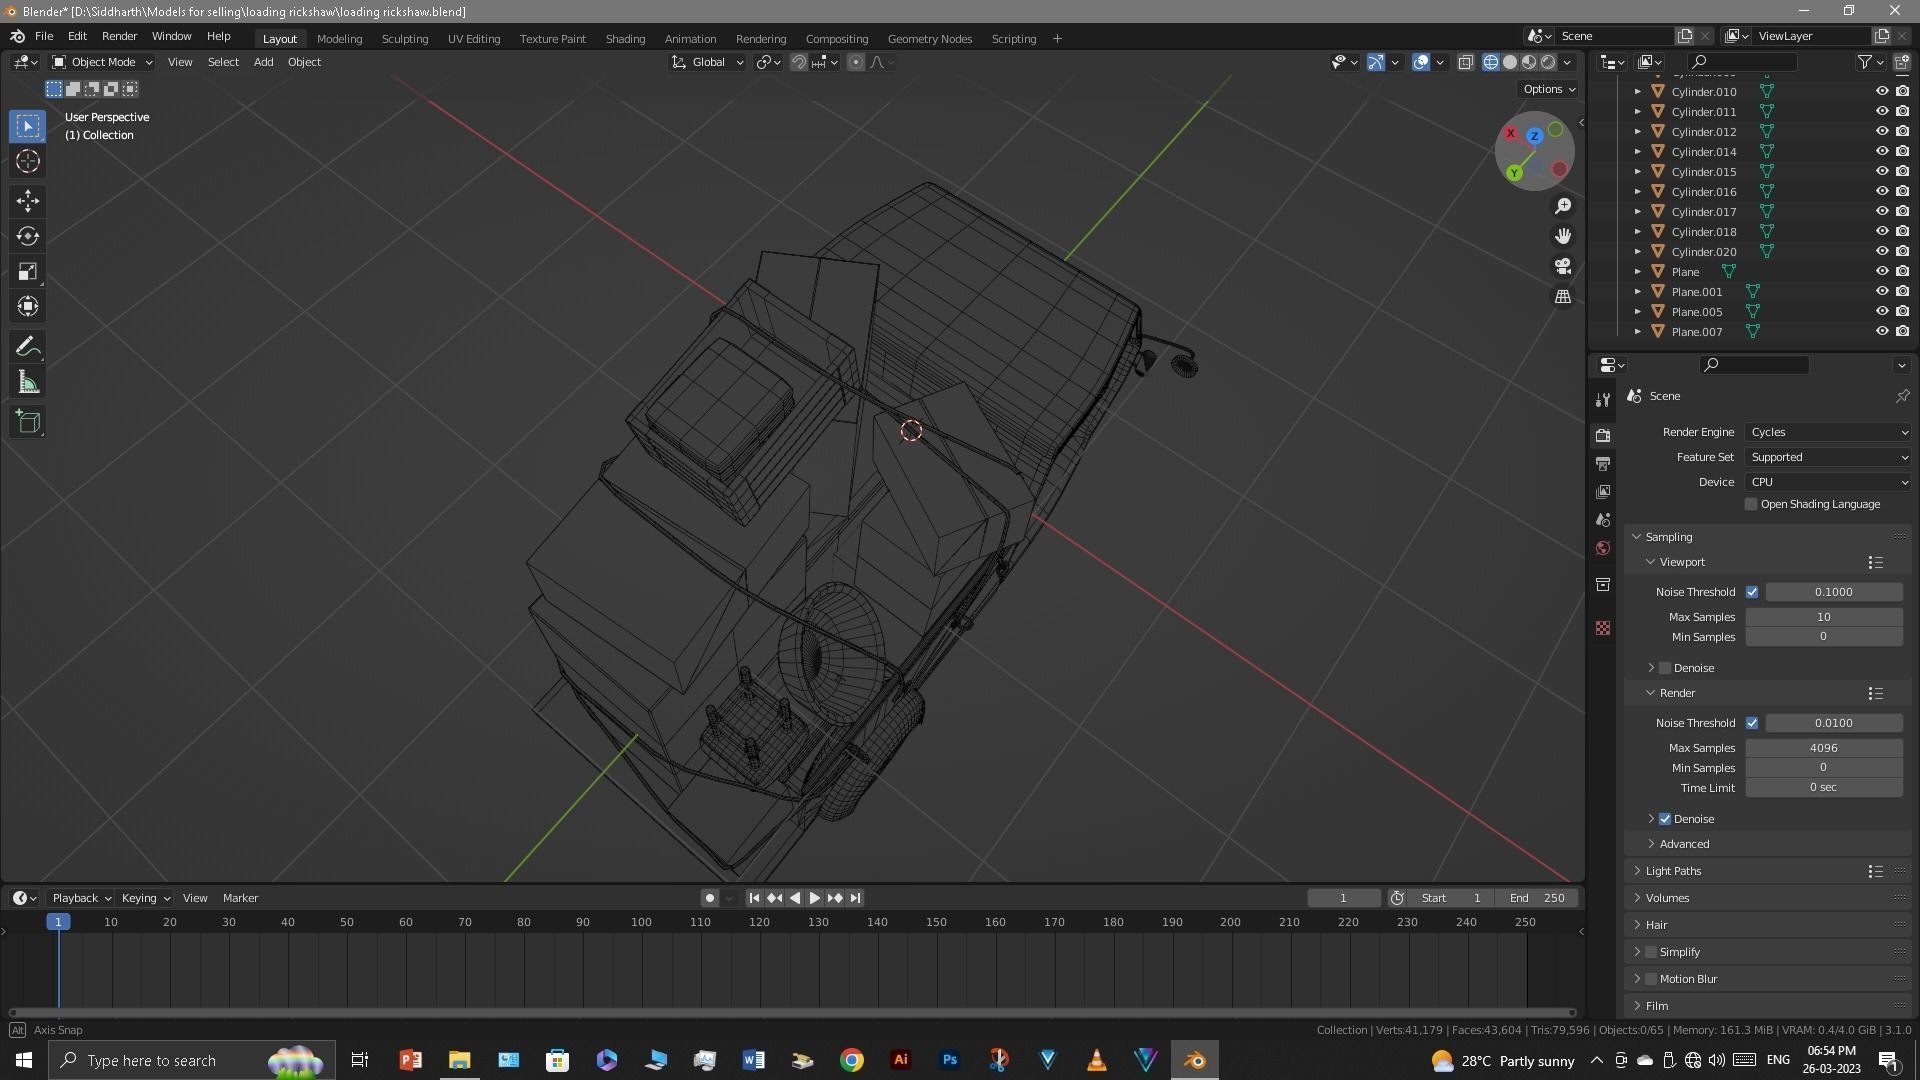Click render Max Samples field 4096
Image resolution: width=1920 pixels, height=1080 pixels.
pyautogui.click(x=1823, y=748)
